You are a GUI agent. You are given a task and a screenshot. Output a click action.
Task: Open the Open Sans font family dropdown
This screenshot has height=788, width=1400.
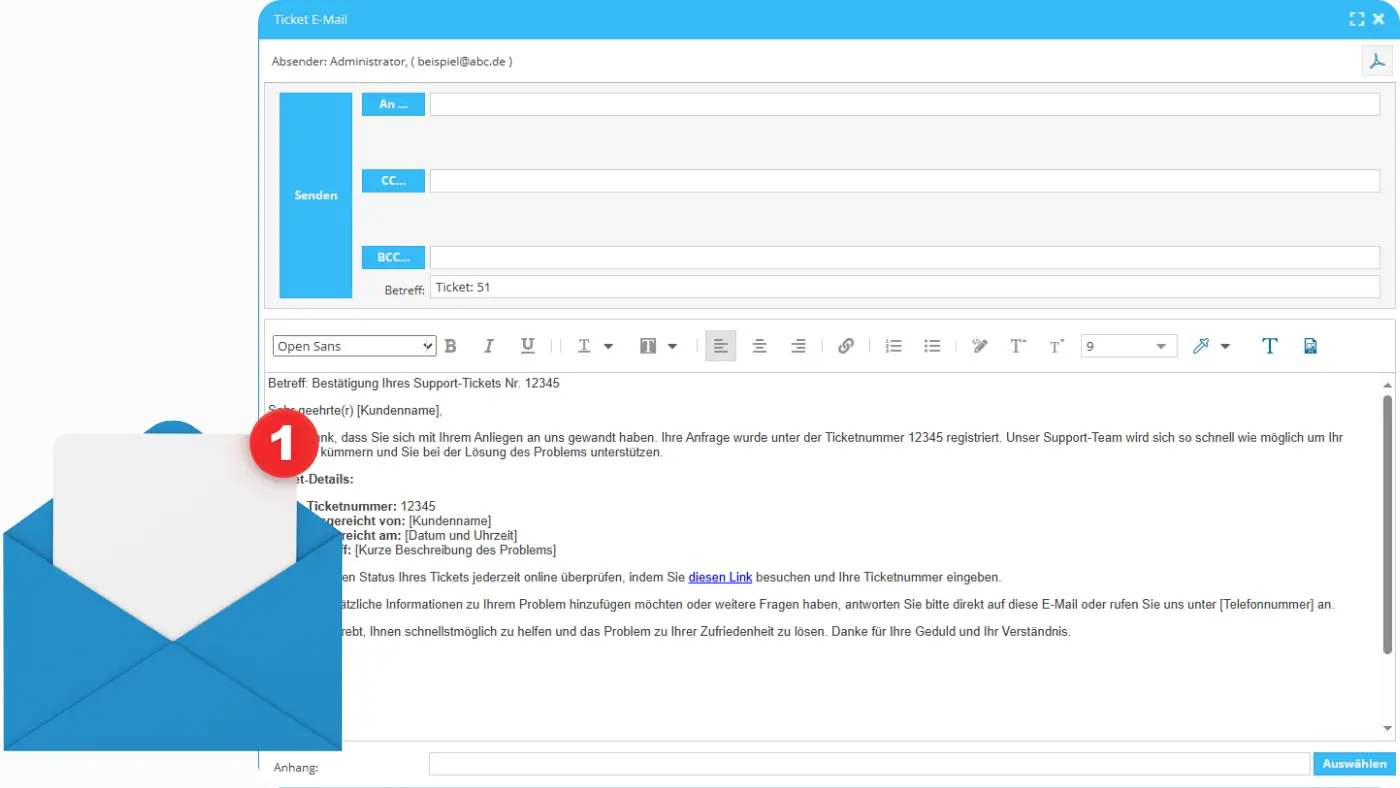tap(354, 345)
